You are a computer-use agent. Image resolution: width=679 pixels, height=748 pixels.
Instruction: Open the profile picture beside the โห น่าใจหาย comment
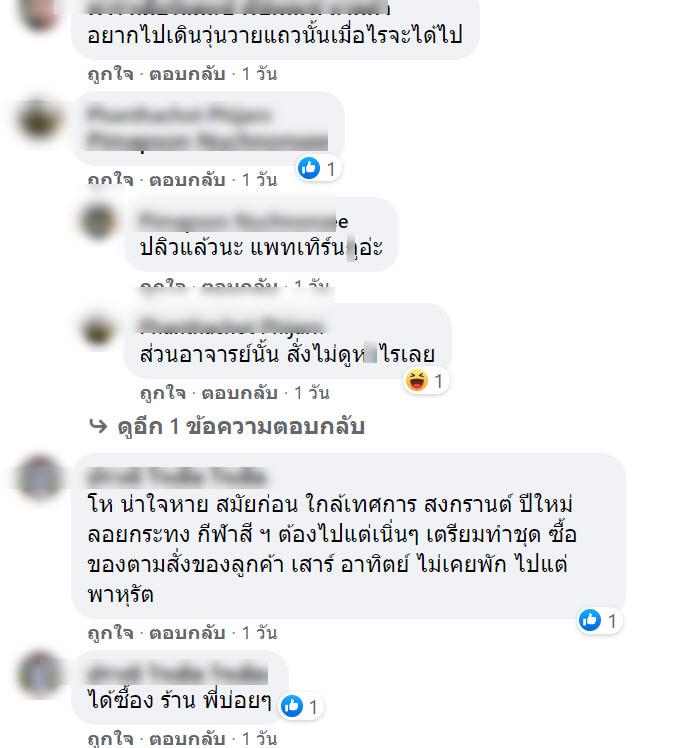pyautogui.click(x=39, y=477)
